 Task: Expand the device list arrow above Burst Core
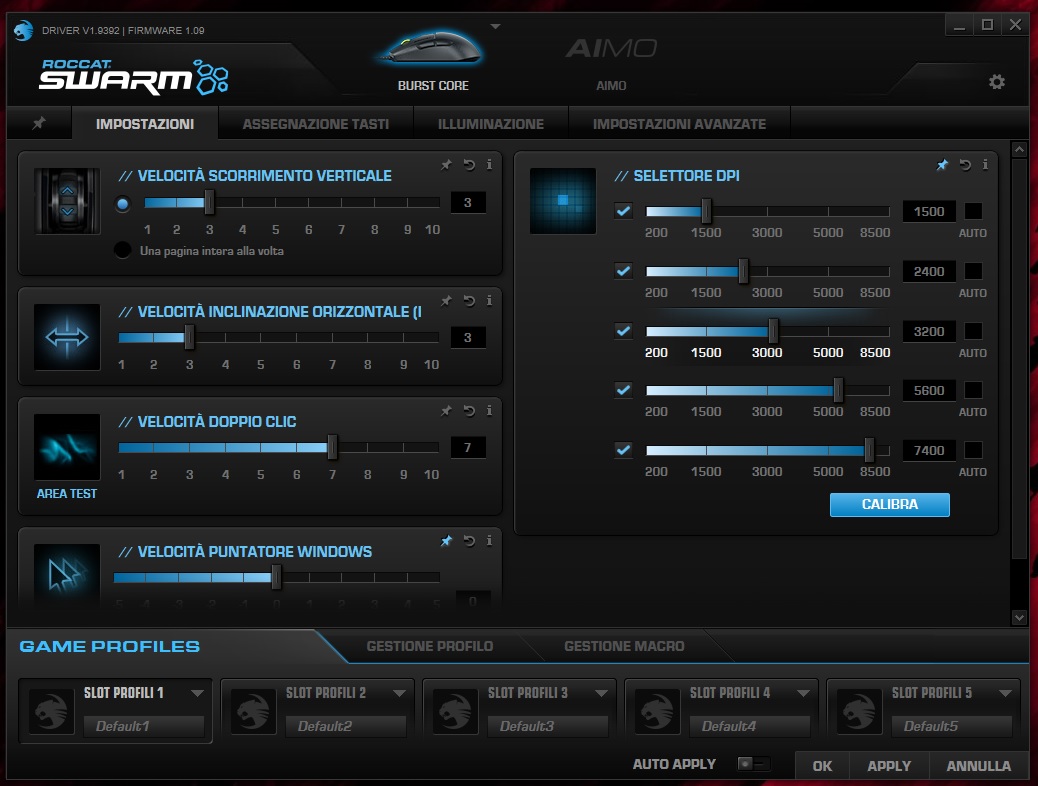pyautogui.click(x=495, y=26)
